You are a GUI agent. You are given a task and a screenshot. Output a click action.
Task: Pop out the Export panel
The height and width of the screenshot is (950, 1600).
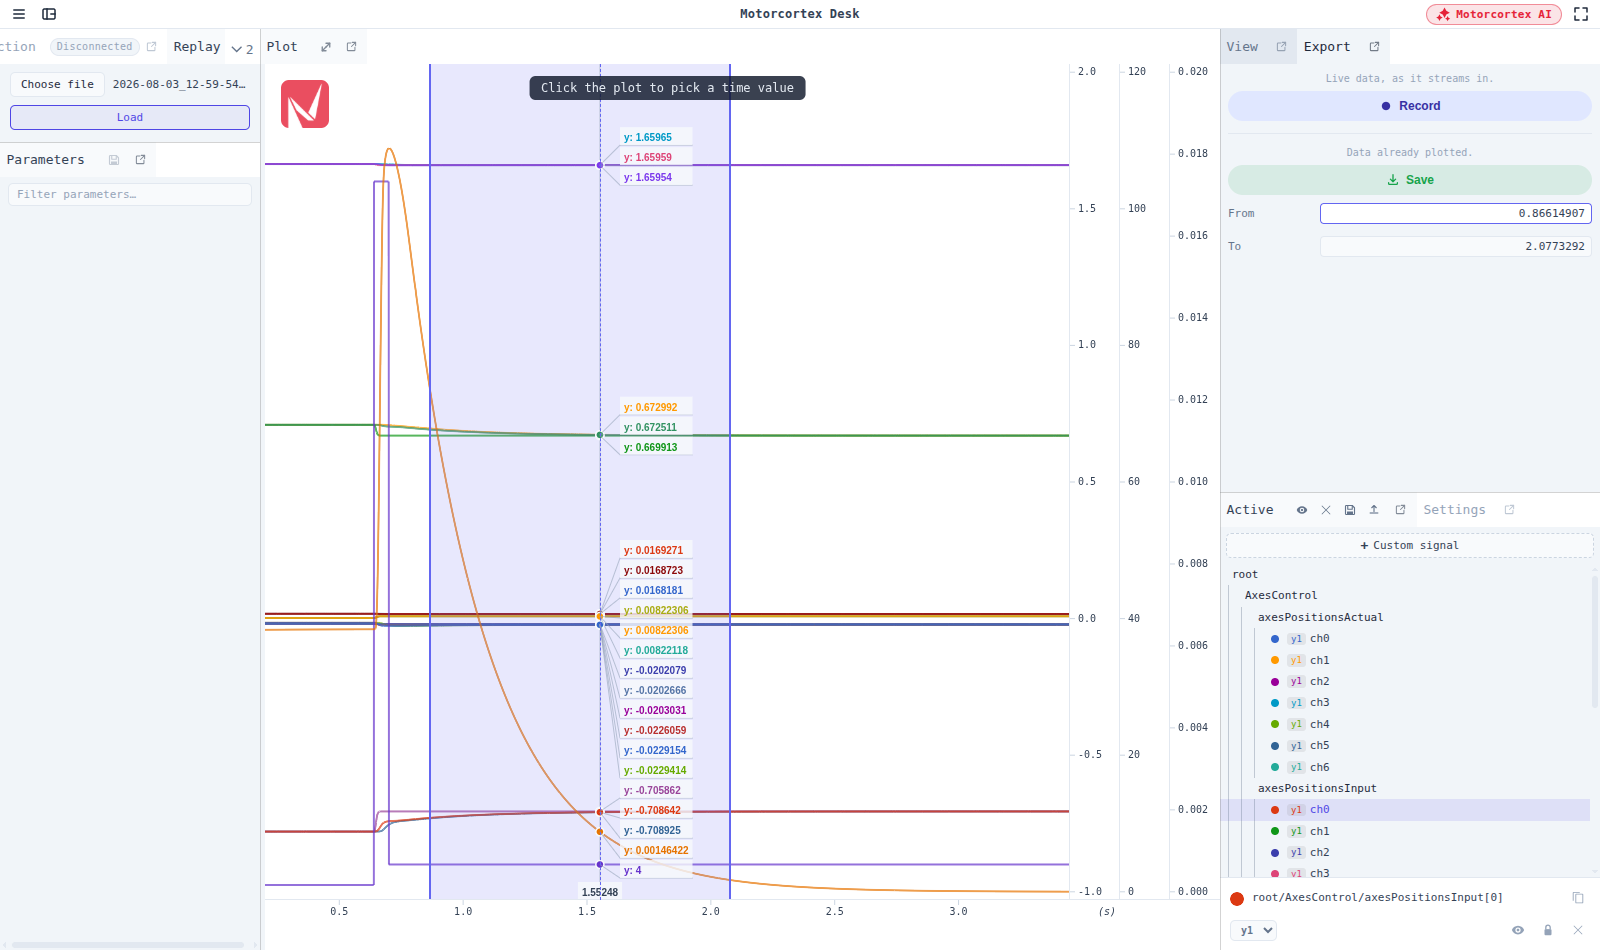coord(1375,47)
